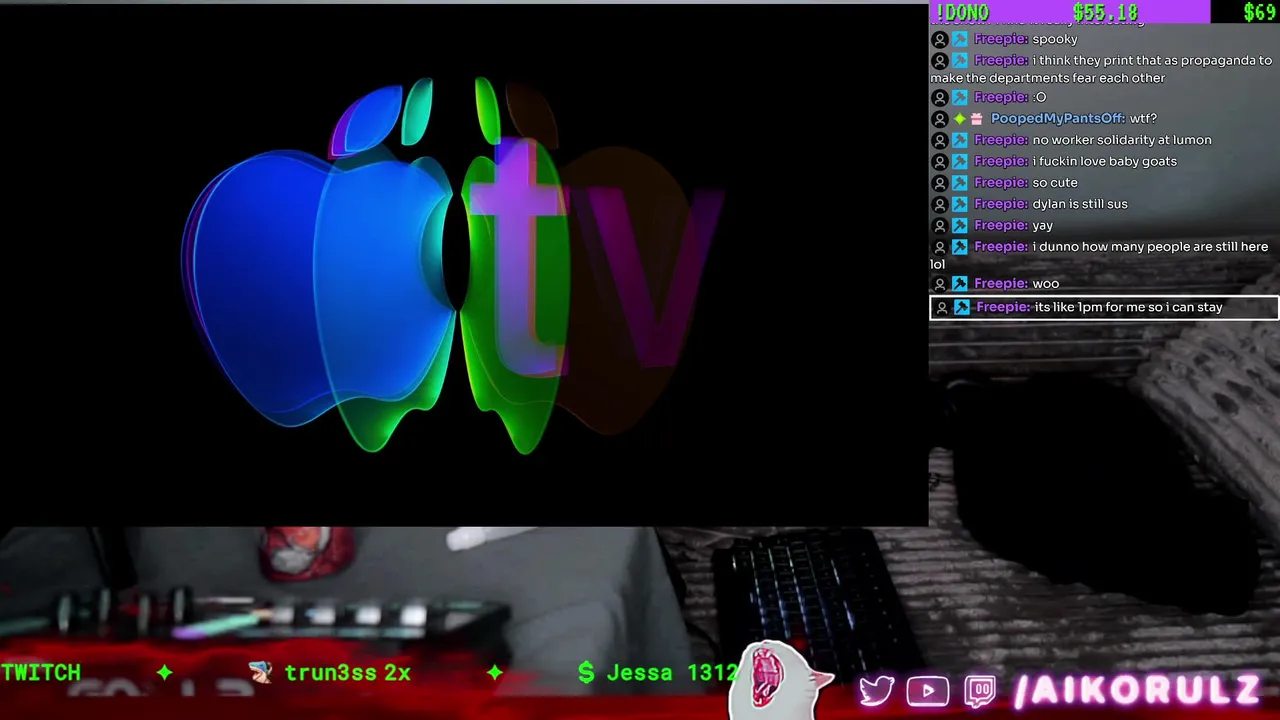Click the blue badge on the ':O' message
Image resolution: width=1280 pixels, height=720 pixels.
(960, 98)
